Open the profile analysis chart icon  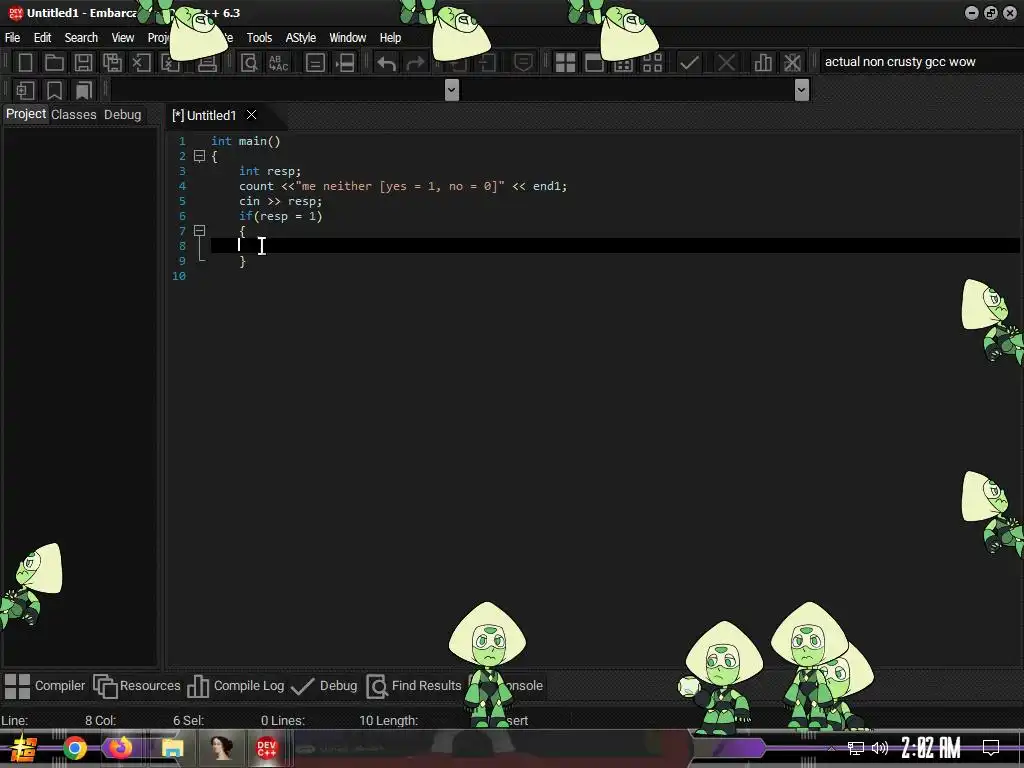coord(763,63)
